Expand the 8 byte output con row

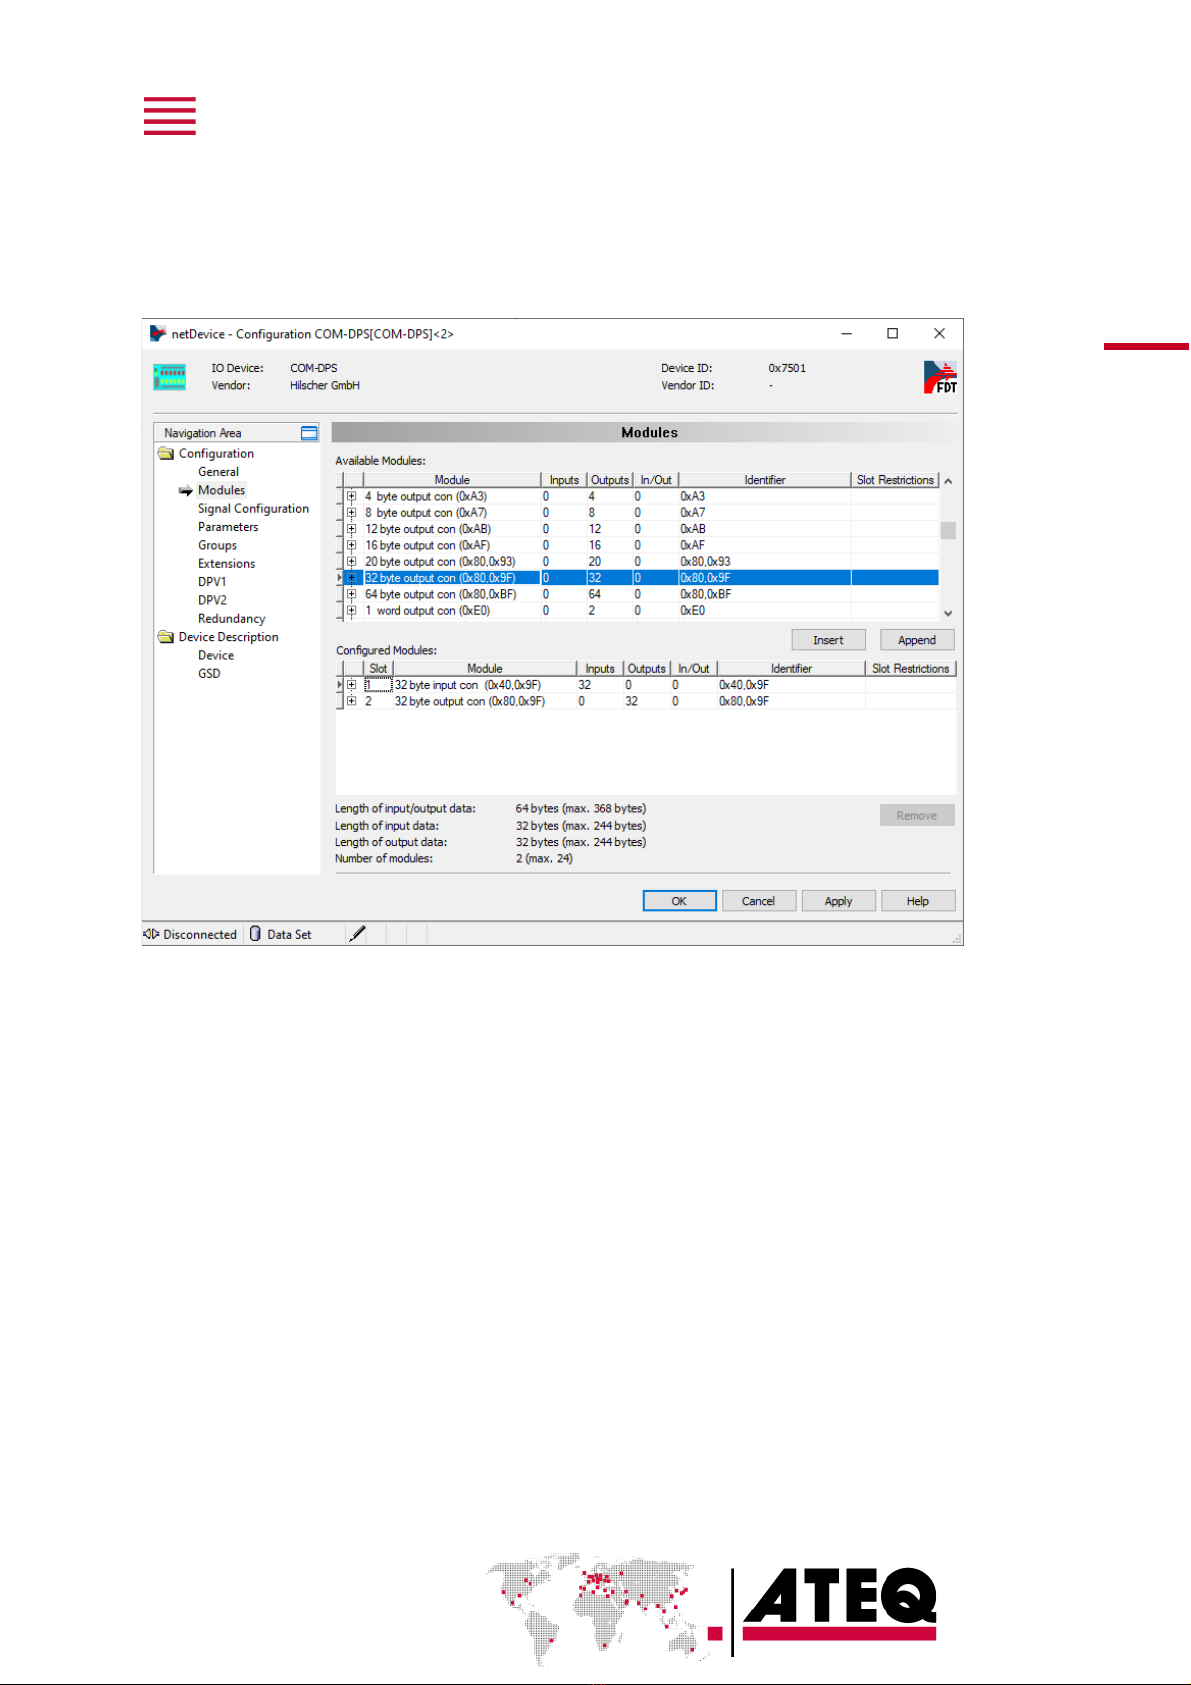click(351, 513)
